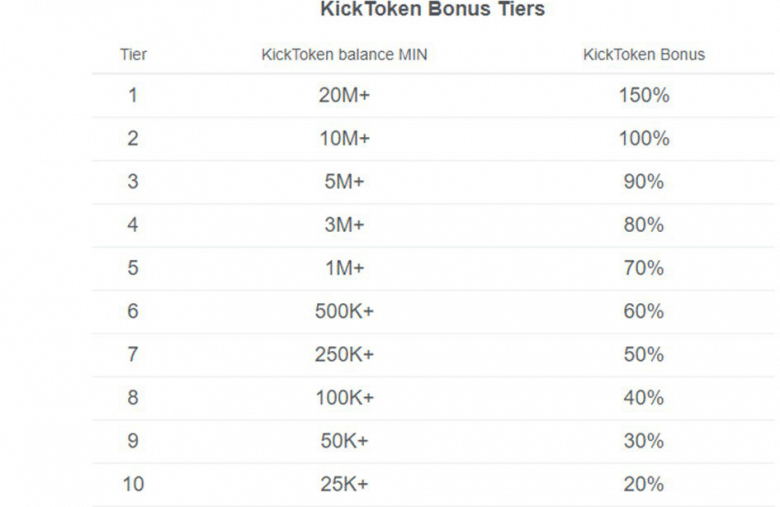Select the 40% bonus value
Image resolution: width=780 pixels, height=507 pixels.
click(x=644, y=398)
